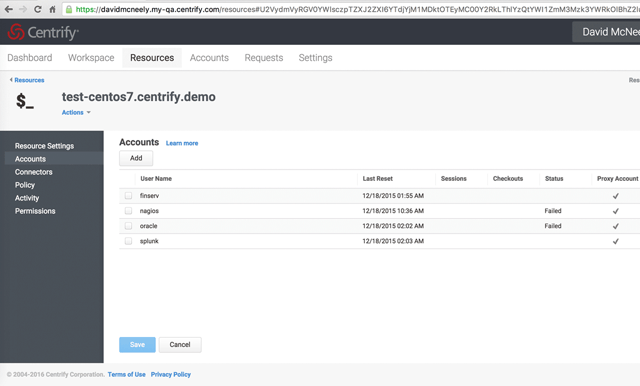This screenshot has height=386, width=640.
Task: Click the Add account button
Action: tap(136, 158)
